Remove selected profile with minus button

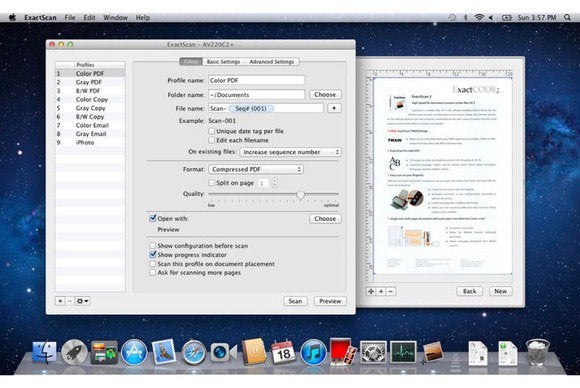(69, 301)
